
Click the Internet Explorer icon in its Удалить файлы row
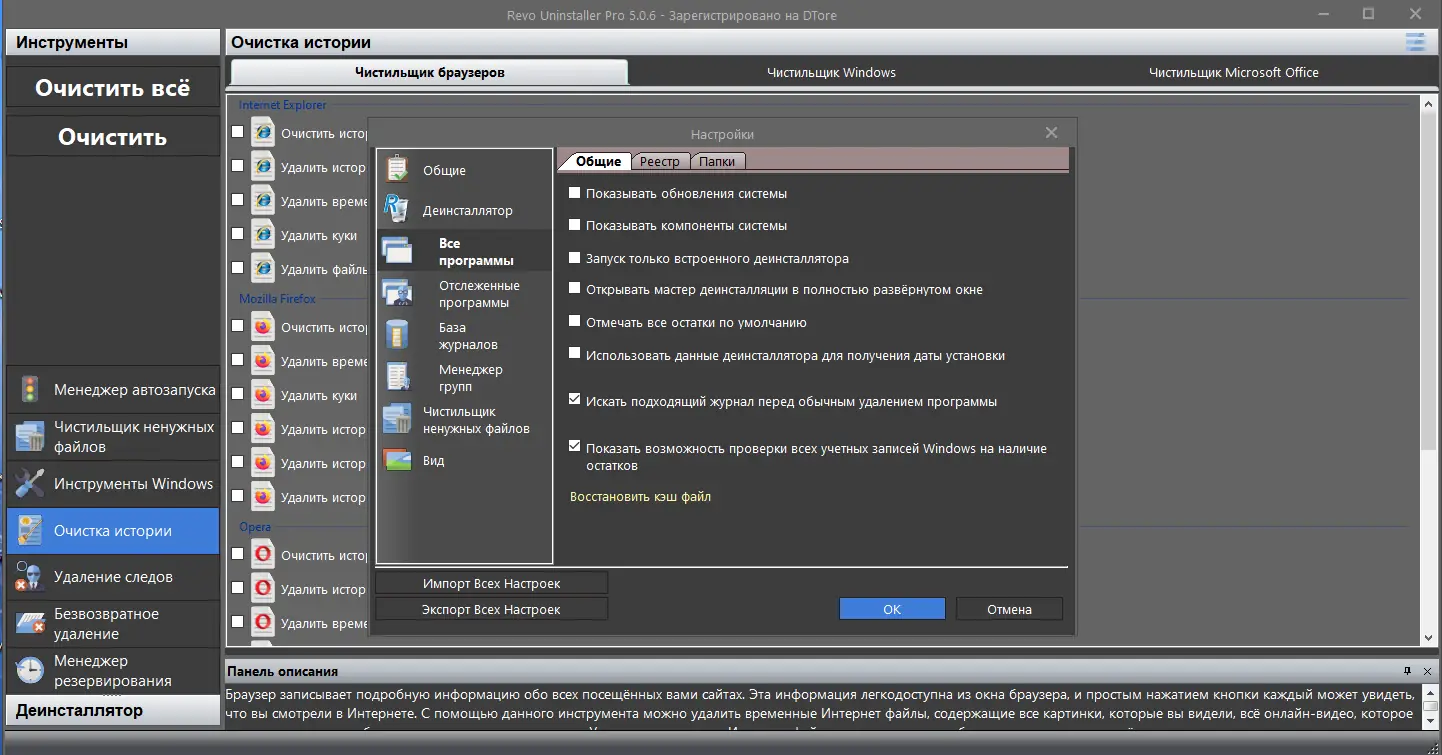[263, 269]
